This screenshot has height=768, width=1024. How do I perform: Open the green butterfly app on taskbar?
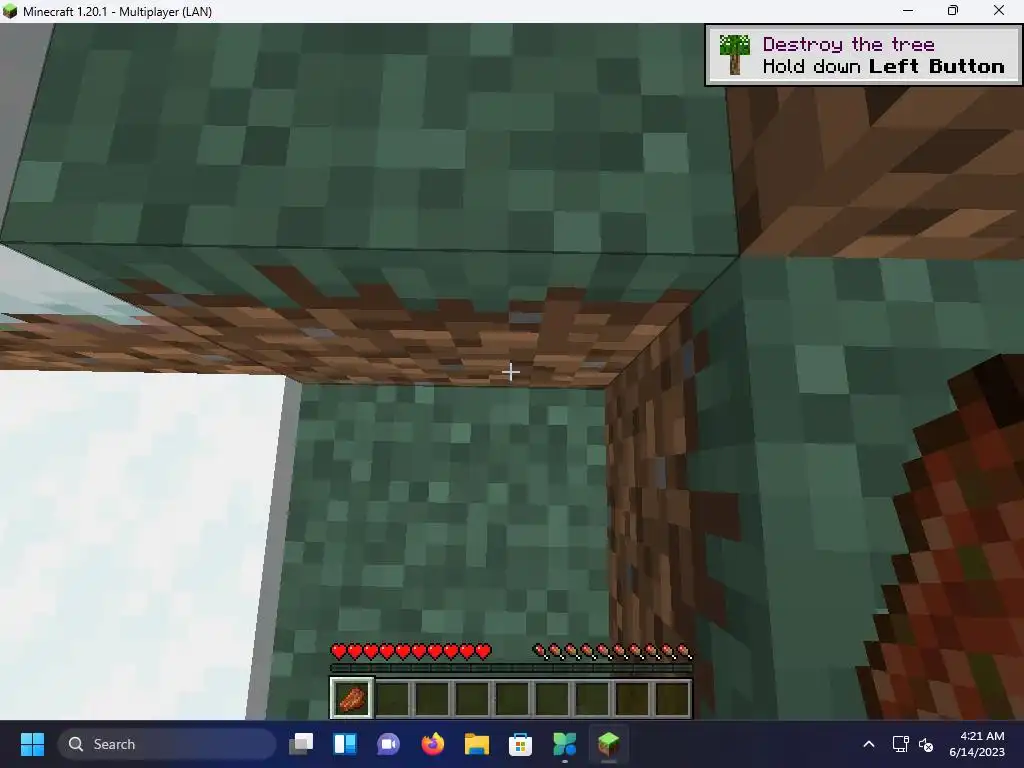pyautogui.click(x=564, y=744)
